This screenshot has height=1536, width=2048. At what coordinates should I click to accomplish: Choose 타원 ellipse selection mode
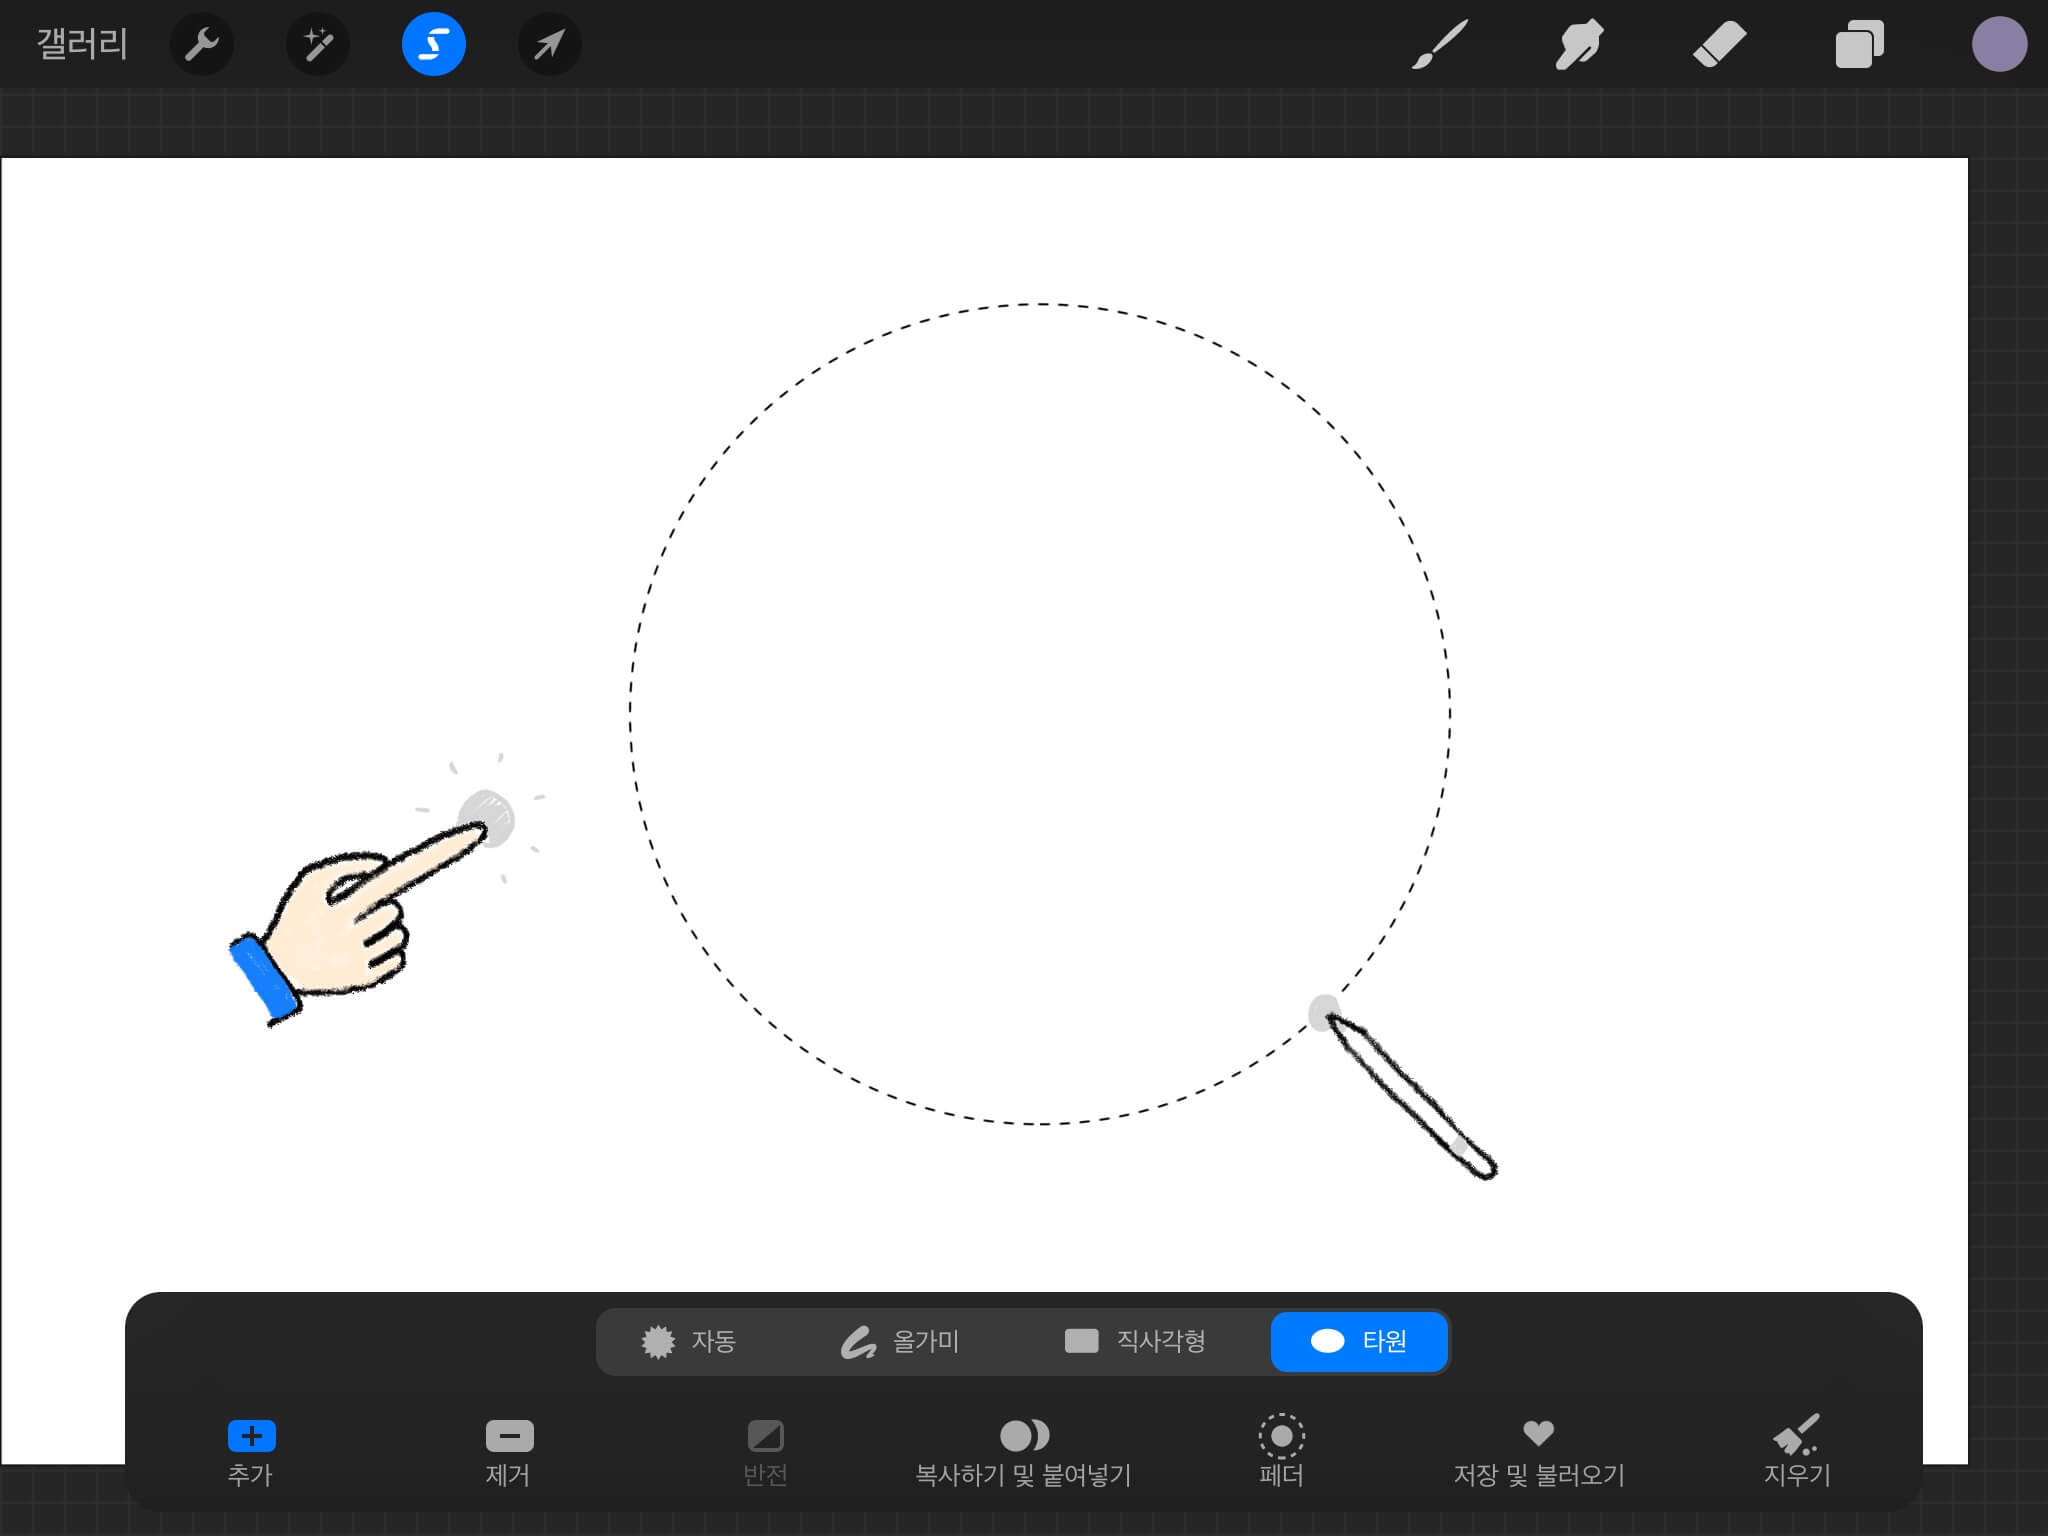(x=1359, y=1341)
